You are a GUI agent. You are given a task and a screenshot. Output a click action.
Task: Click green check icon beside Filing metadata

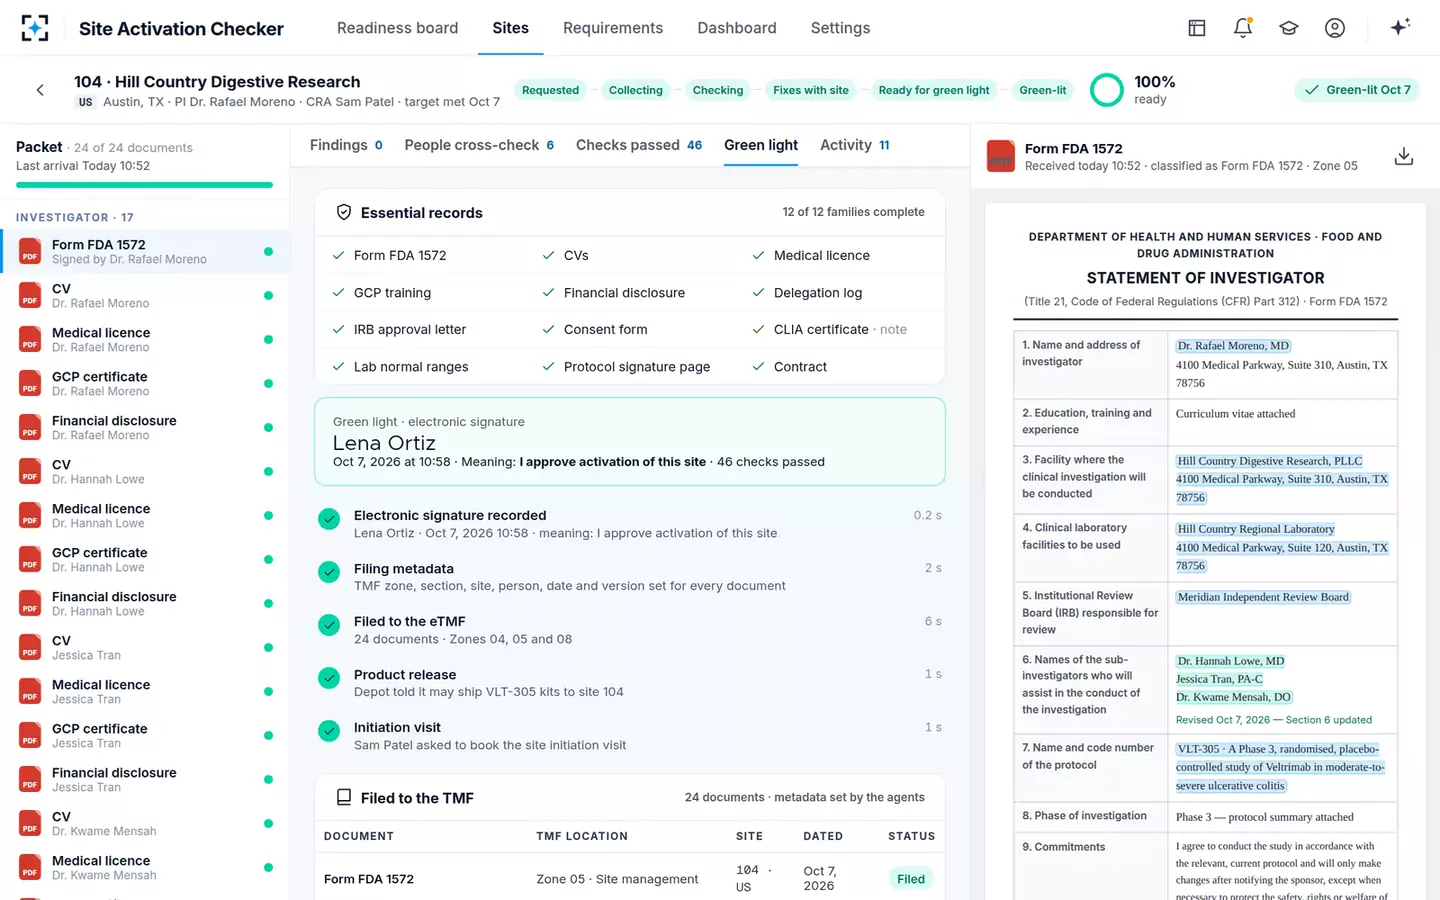[x=329, y=572]
